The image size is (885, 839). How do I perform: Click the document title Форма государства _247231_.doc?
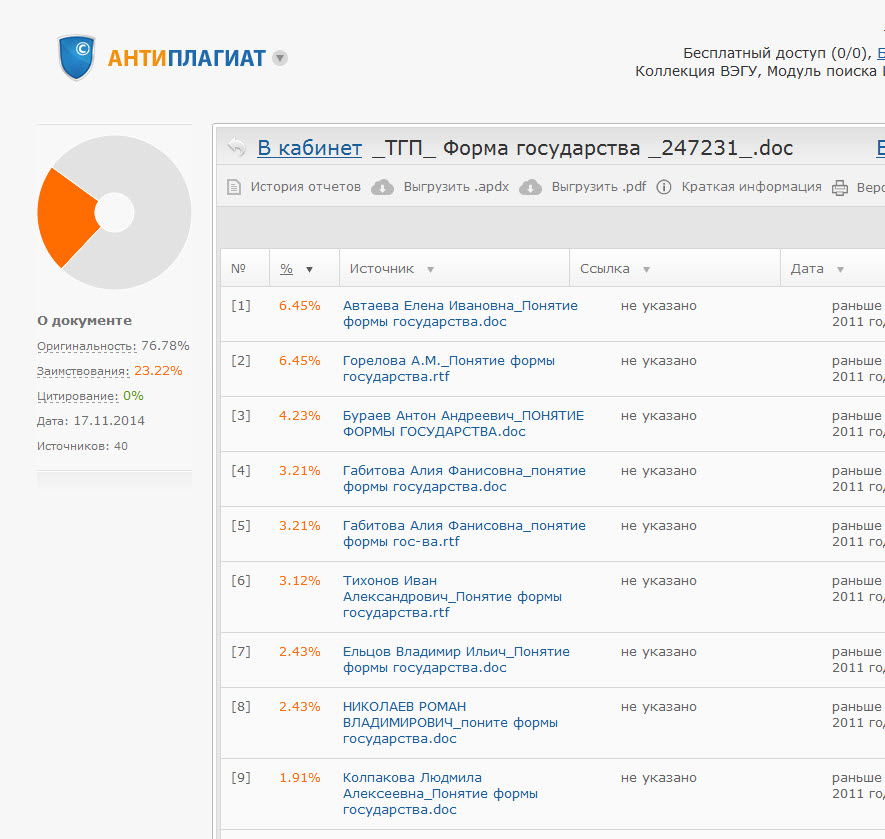(x=617, y=148)
